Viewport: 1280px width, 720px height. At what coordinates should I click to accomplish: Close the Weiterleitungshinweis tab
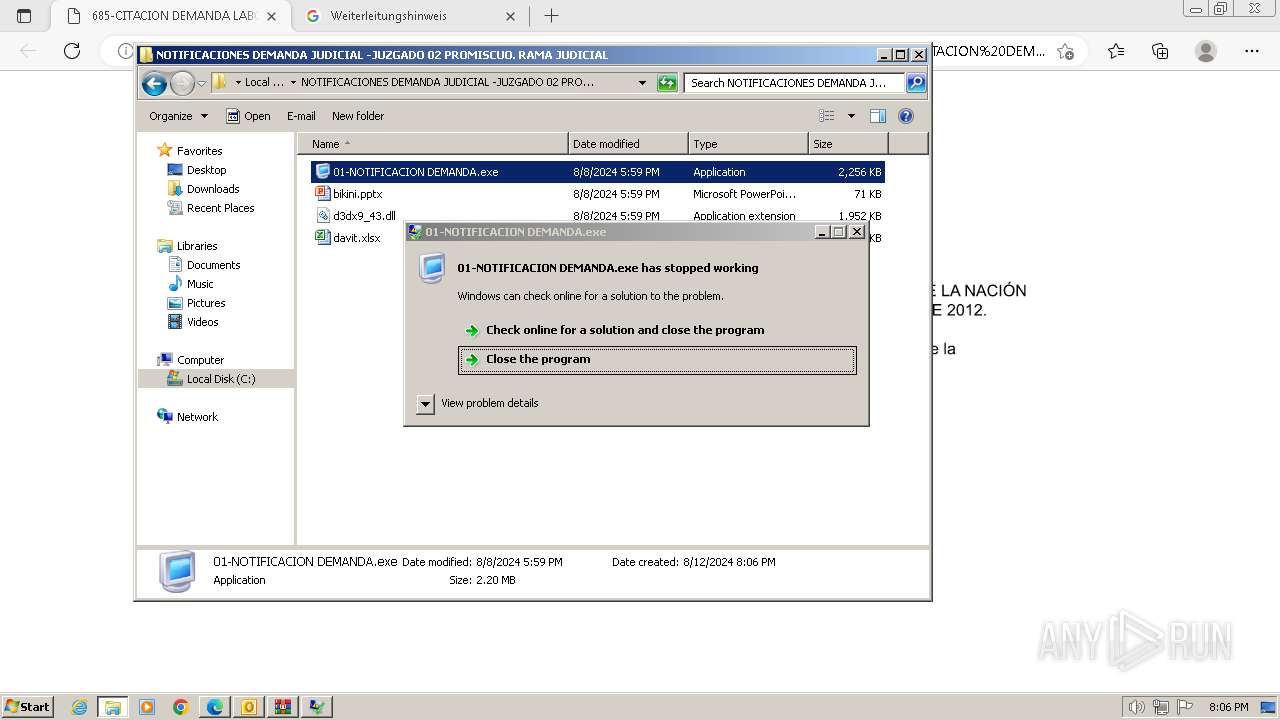tap(510, 16)
